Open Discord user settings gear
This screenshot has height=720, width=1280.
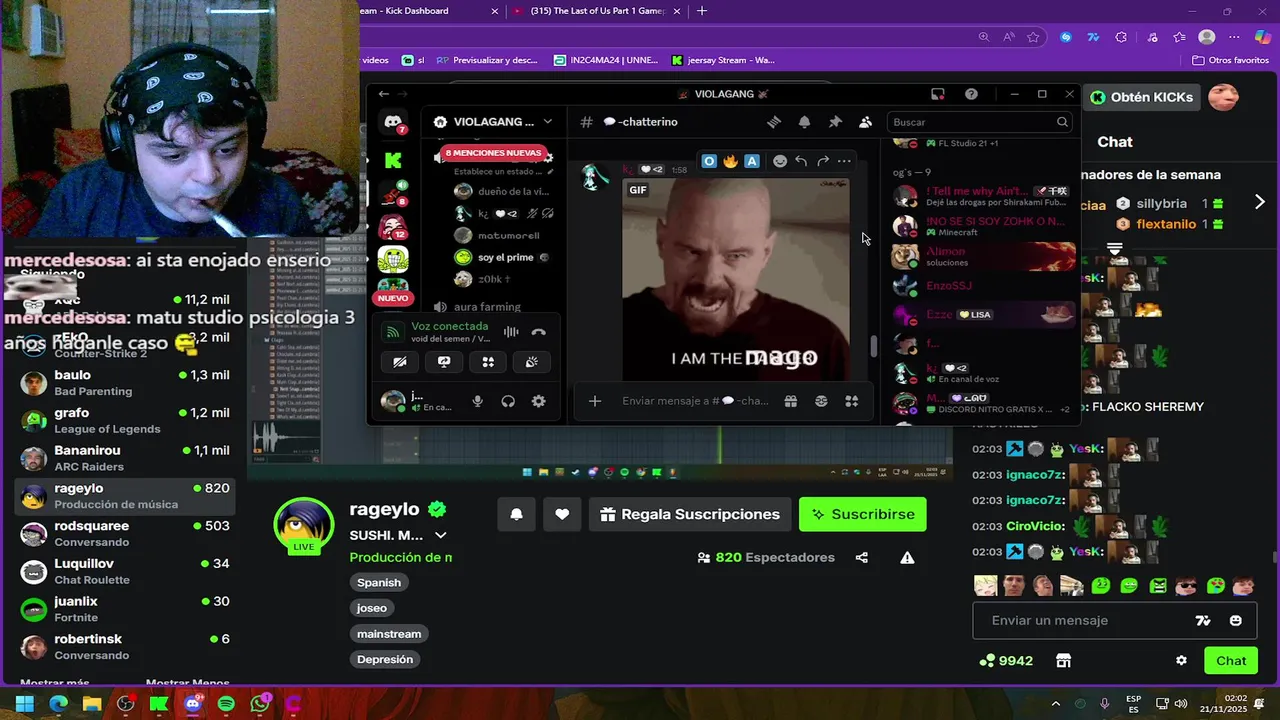click(538, 401)
